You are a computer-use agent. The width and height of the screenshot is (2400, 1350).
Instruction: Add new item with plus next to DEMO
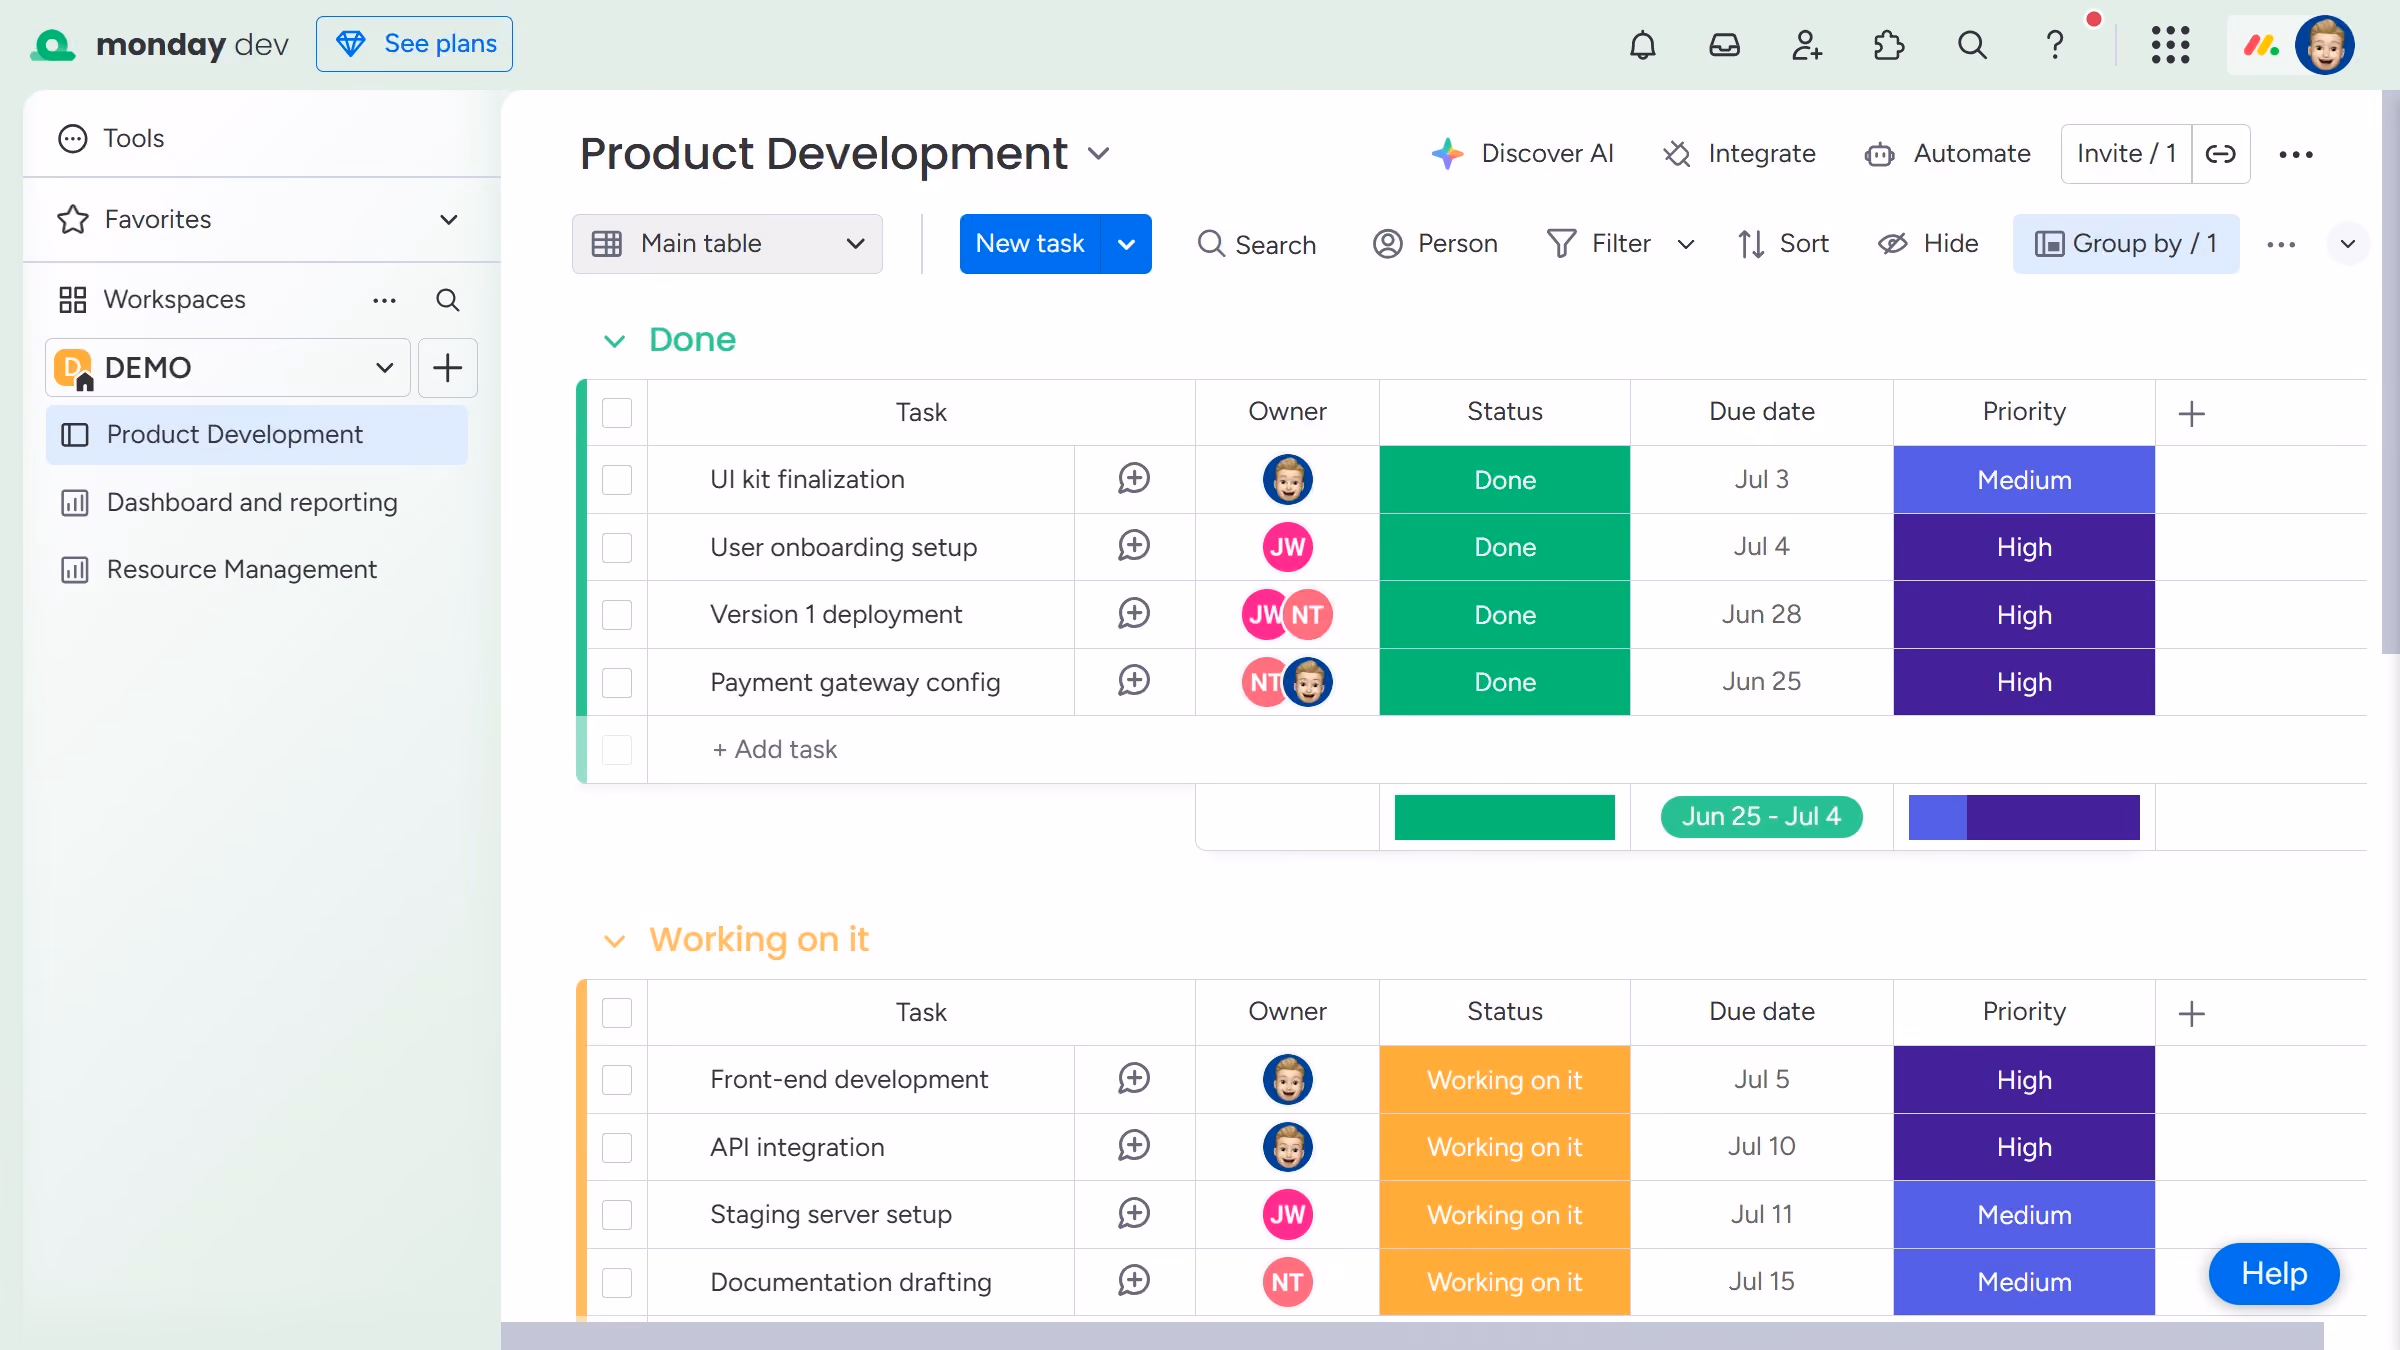click(447, 368)
